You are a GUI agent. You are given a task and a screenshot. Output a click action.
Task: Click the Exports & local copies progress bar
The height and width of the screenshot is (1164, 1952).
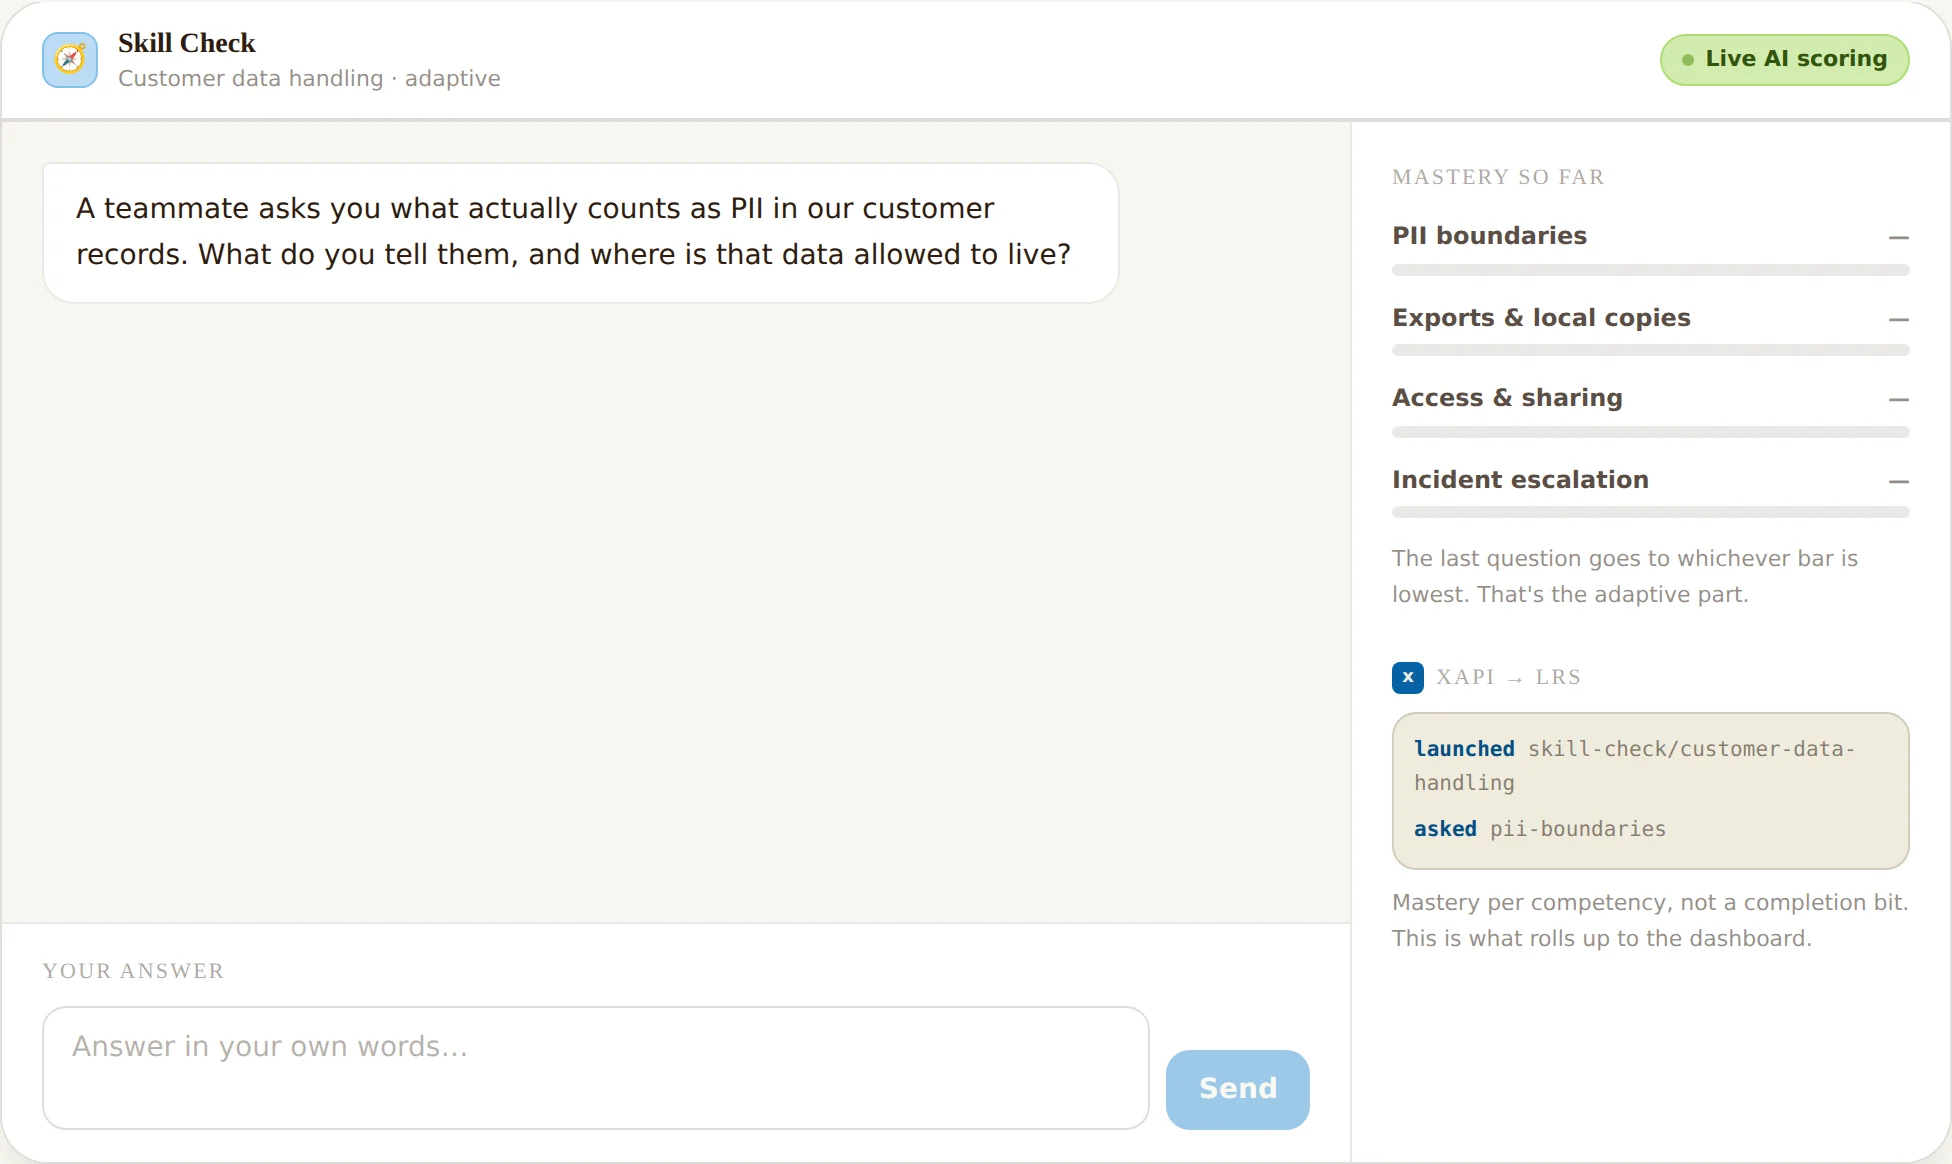pos(1651,351)
